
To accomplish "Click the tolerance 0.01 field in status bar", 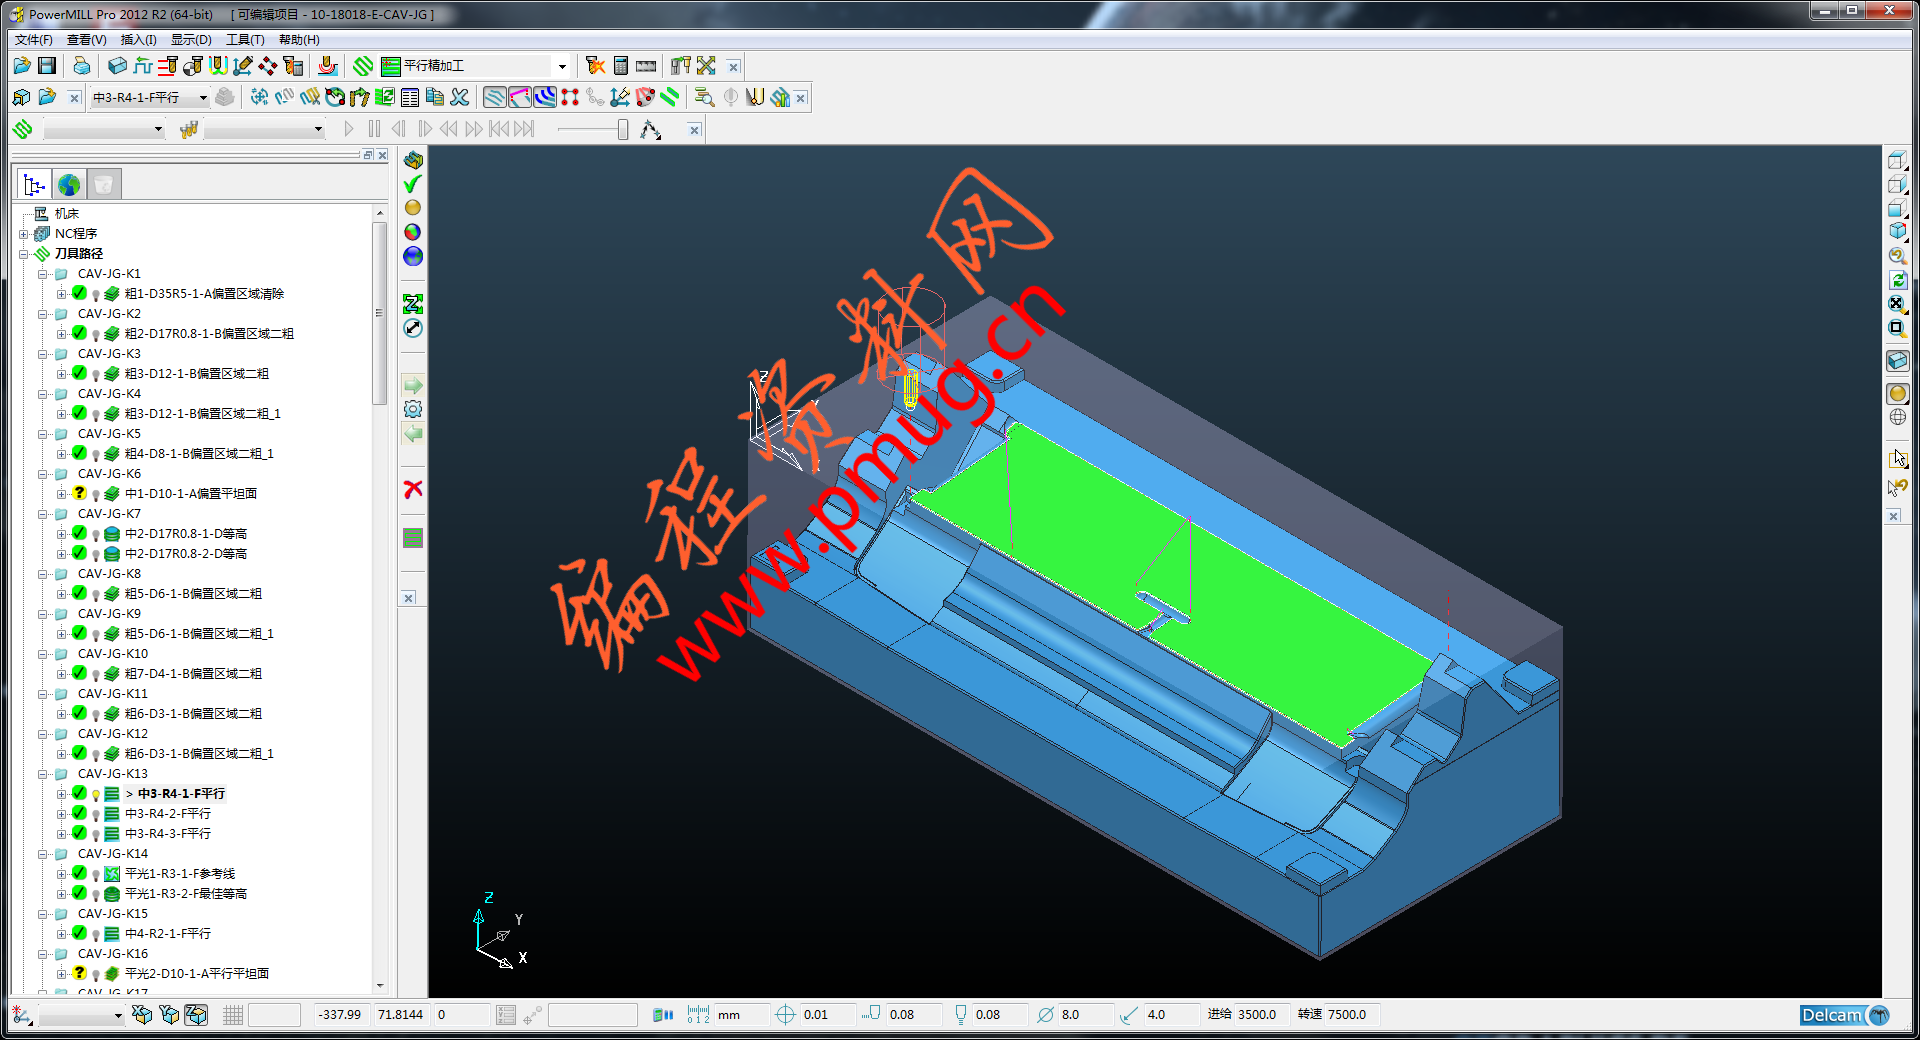I will click(826, 1015).
